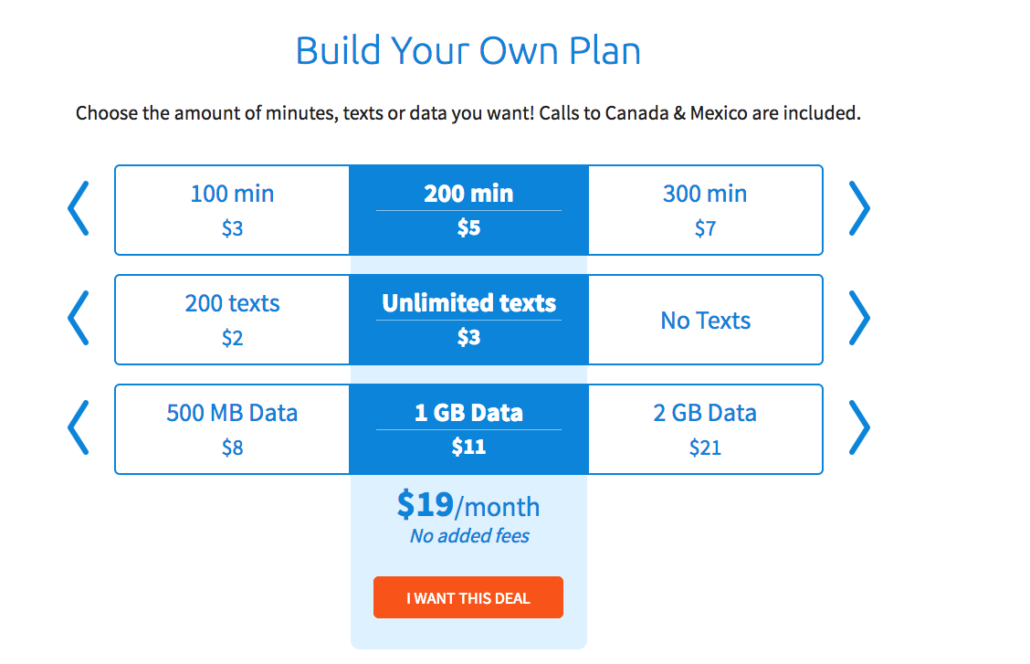
Task: Choose the 500 MB Data option
Action: (x=232, y=428)
